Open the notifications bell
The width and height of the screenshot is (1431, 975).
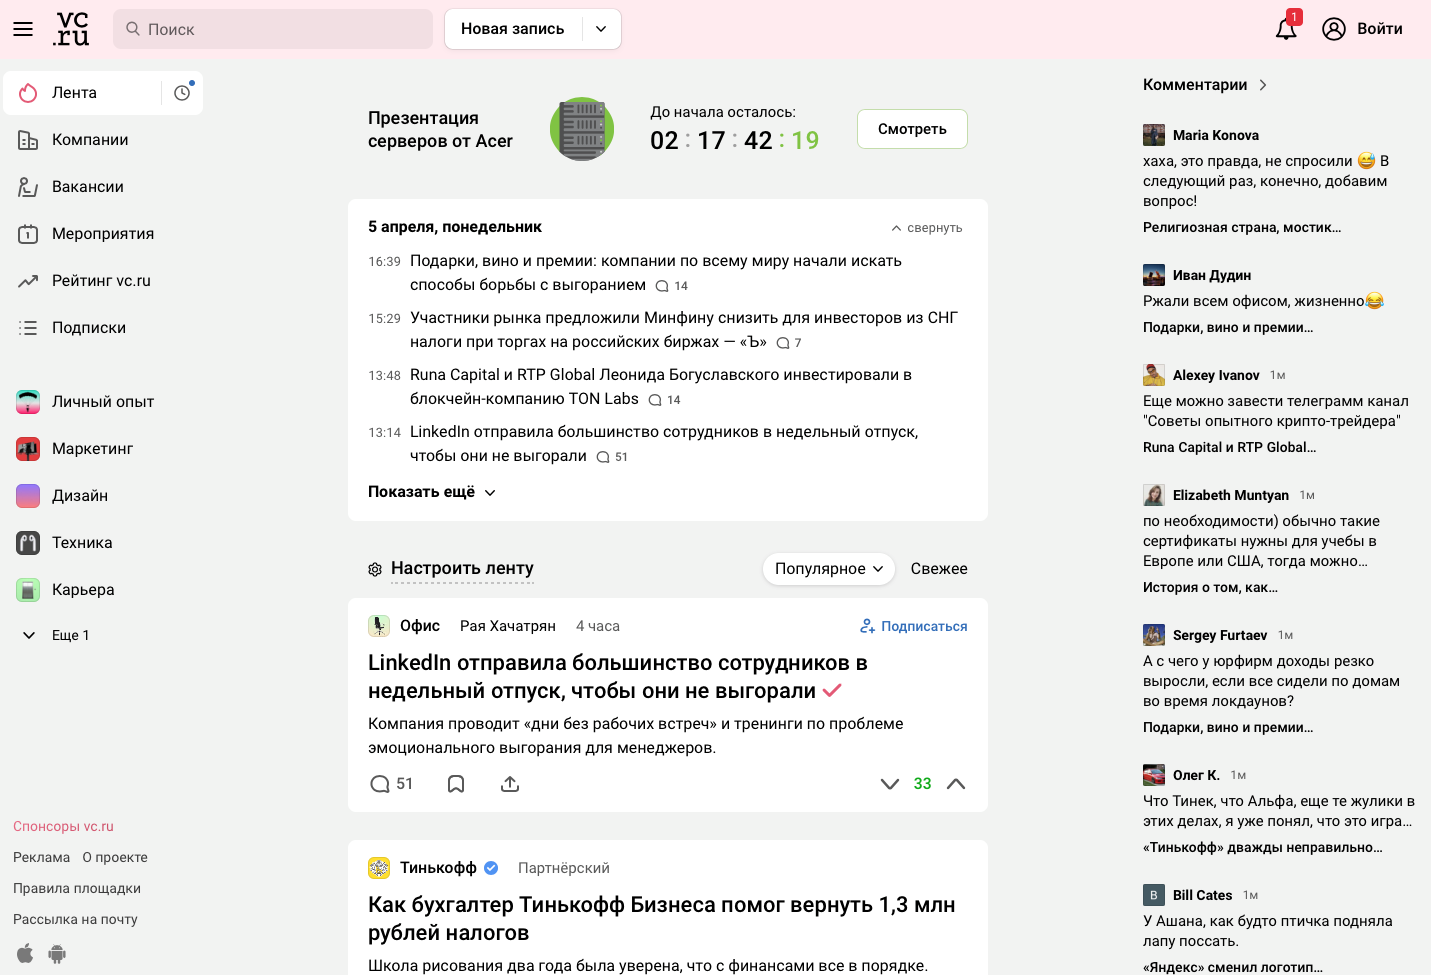pyautogui.click(x=1286, y=29)
